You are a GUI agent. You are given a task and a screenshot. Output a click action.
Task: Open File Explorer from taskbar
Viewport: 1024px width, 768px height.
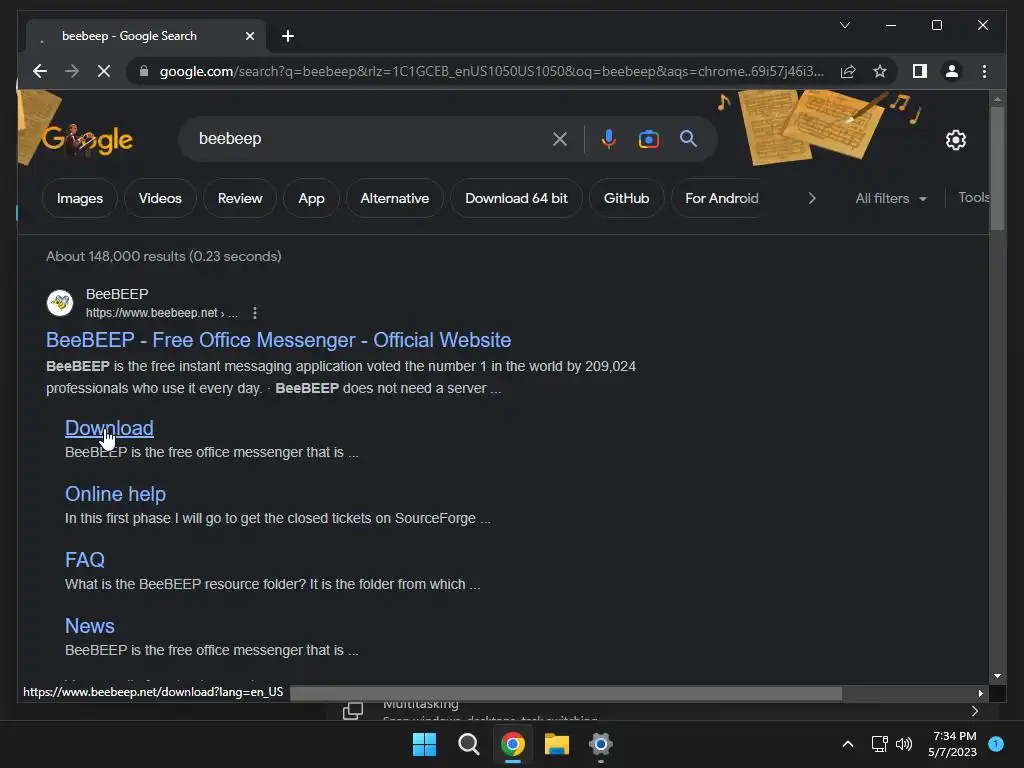click(x=556, y=744)
